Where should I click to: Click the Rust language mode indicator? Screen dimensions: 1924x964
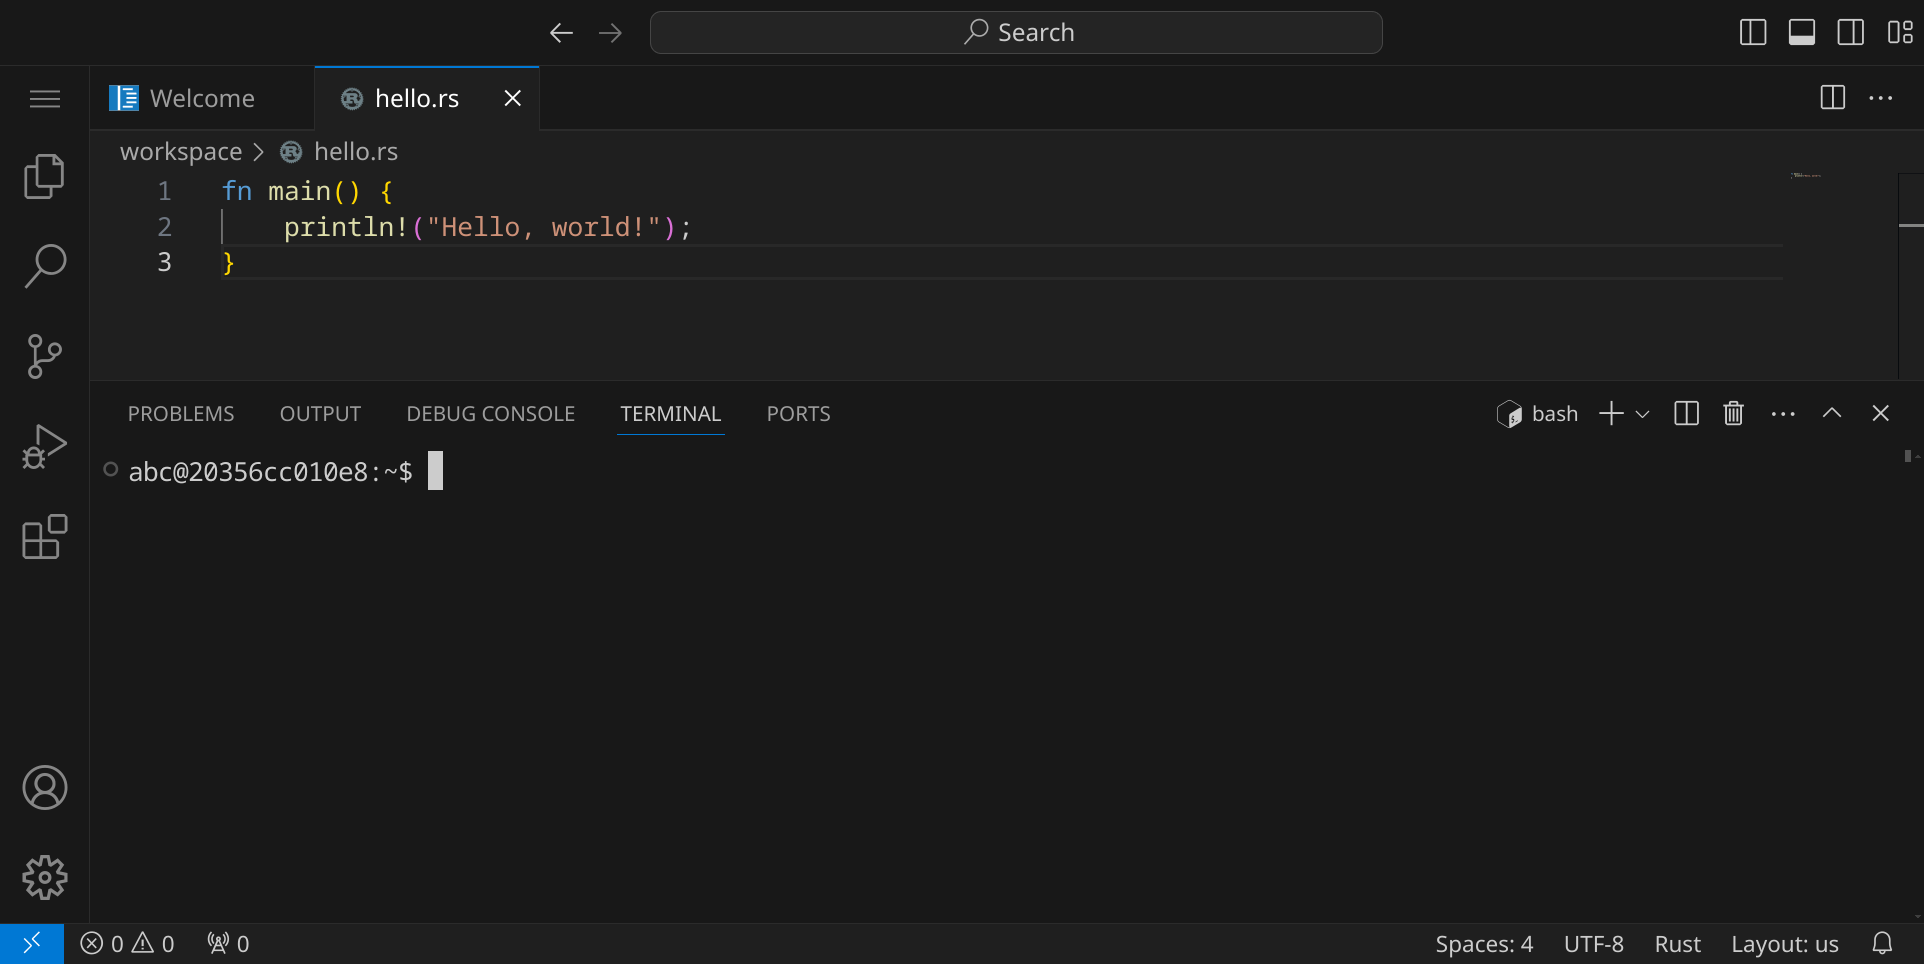coord(1677,944)
